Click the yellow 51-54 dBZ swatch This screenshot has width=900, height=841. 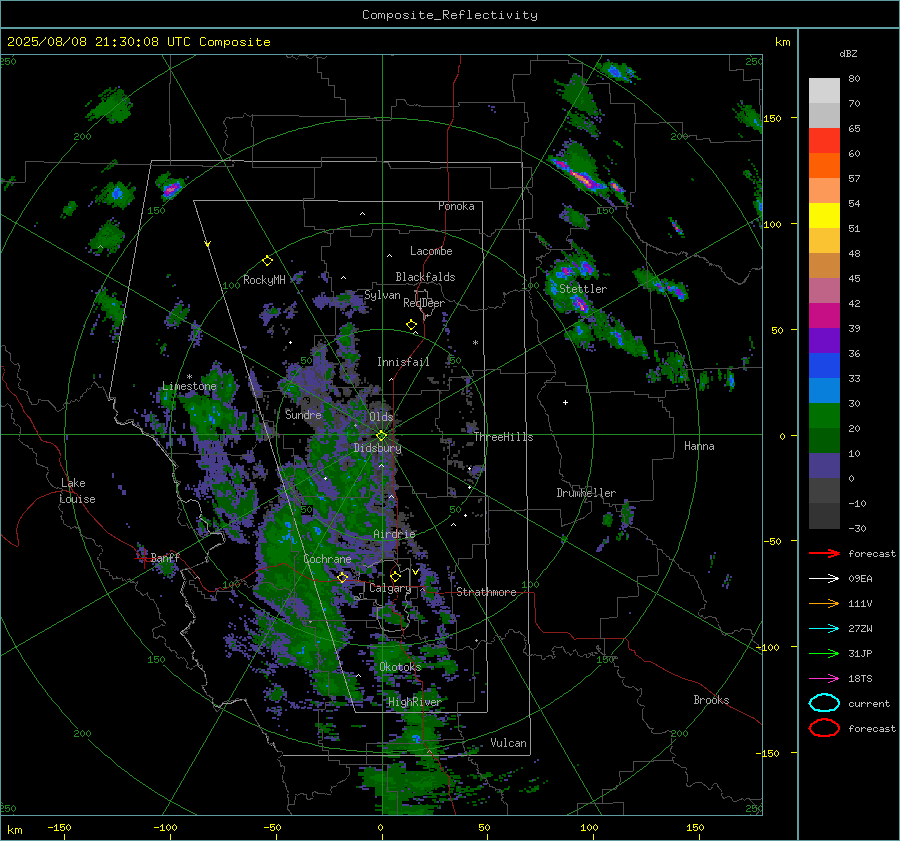tap(824, 216)
